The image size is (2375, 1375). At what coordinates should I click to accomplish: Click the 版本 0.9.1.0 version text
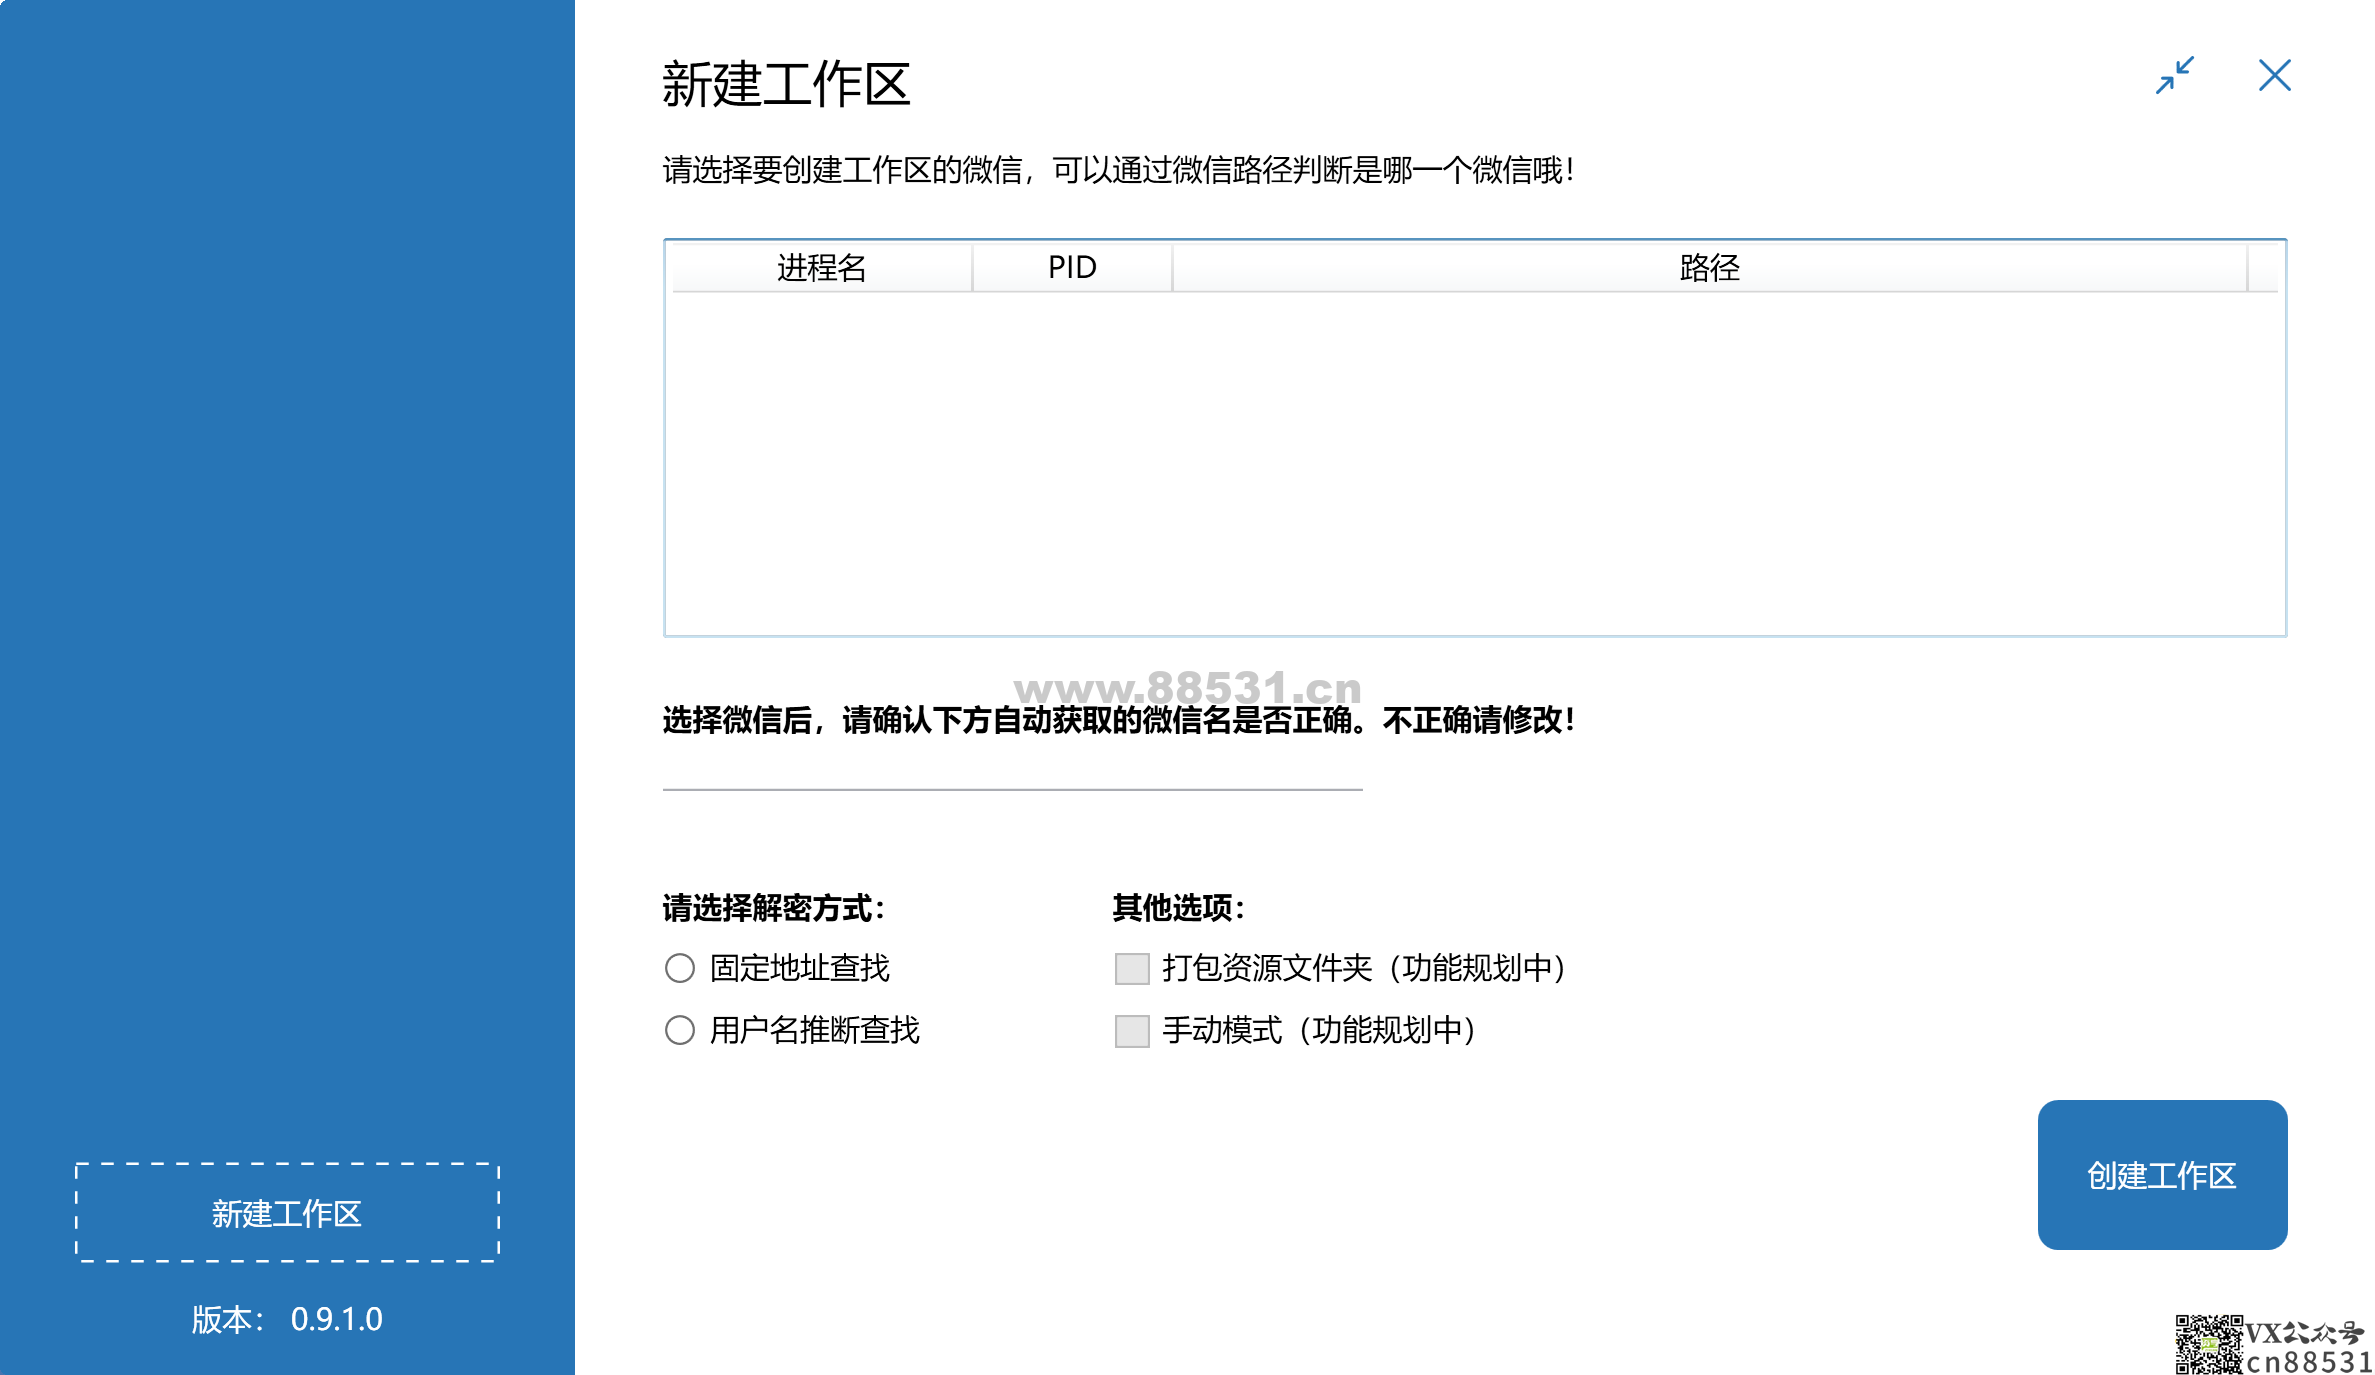[287, 1319]
